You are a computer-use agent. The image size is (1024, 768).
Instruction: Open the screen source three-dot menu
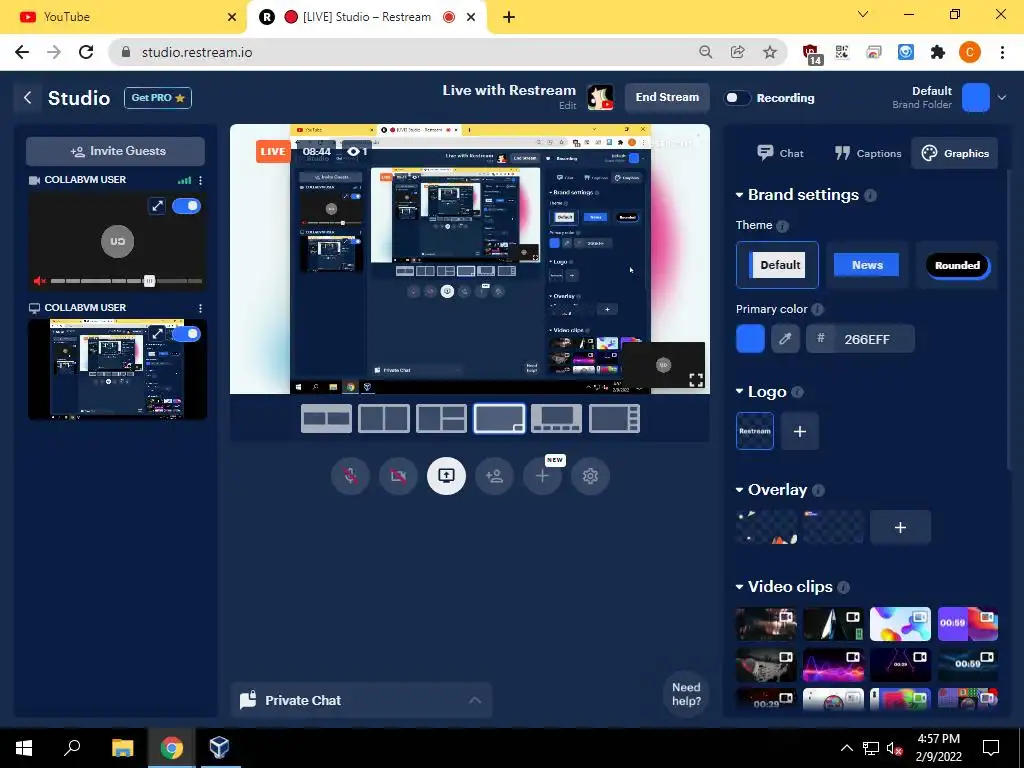pyautogui.click(x=200, y=308)
